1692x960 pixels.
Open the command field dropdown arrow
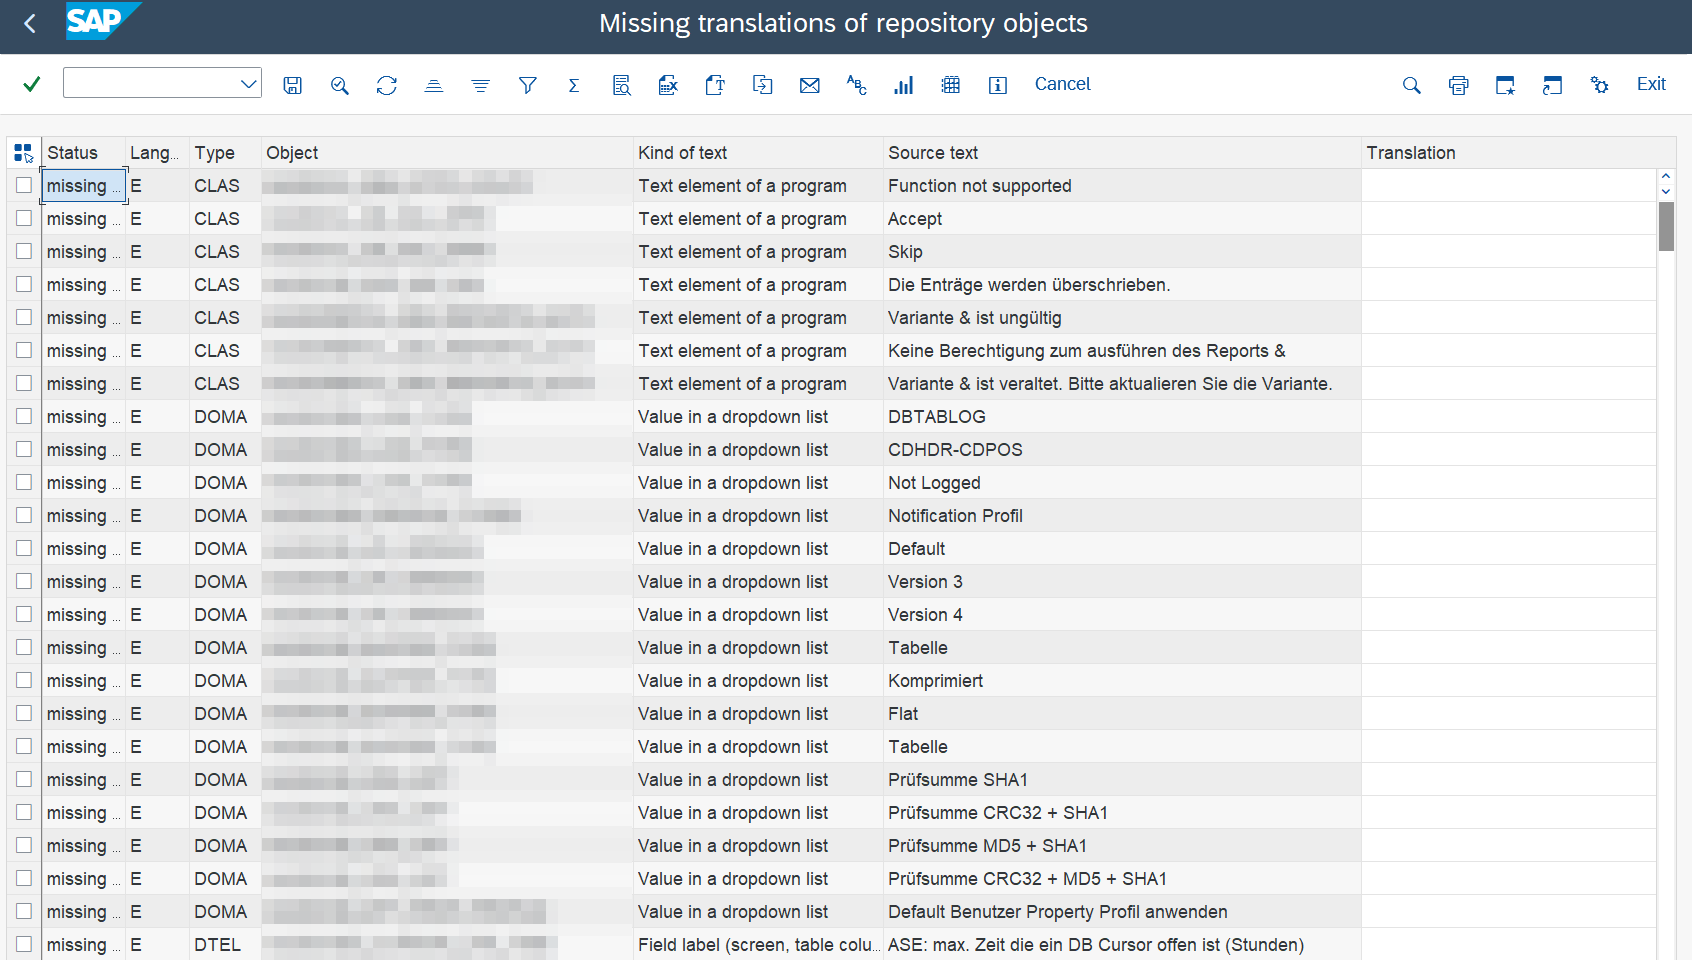[x=249, y=84]
